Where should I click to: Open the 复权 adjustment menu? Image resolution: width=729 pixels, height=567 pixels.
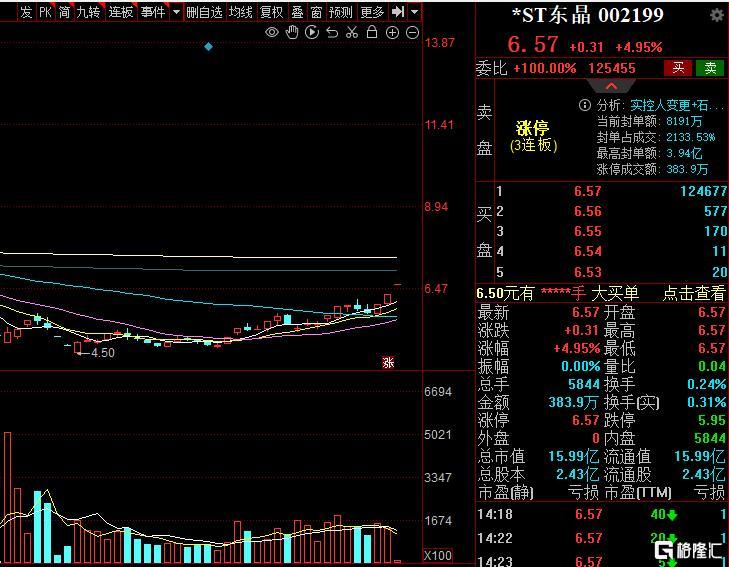point(272,12)
